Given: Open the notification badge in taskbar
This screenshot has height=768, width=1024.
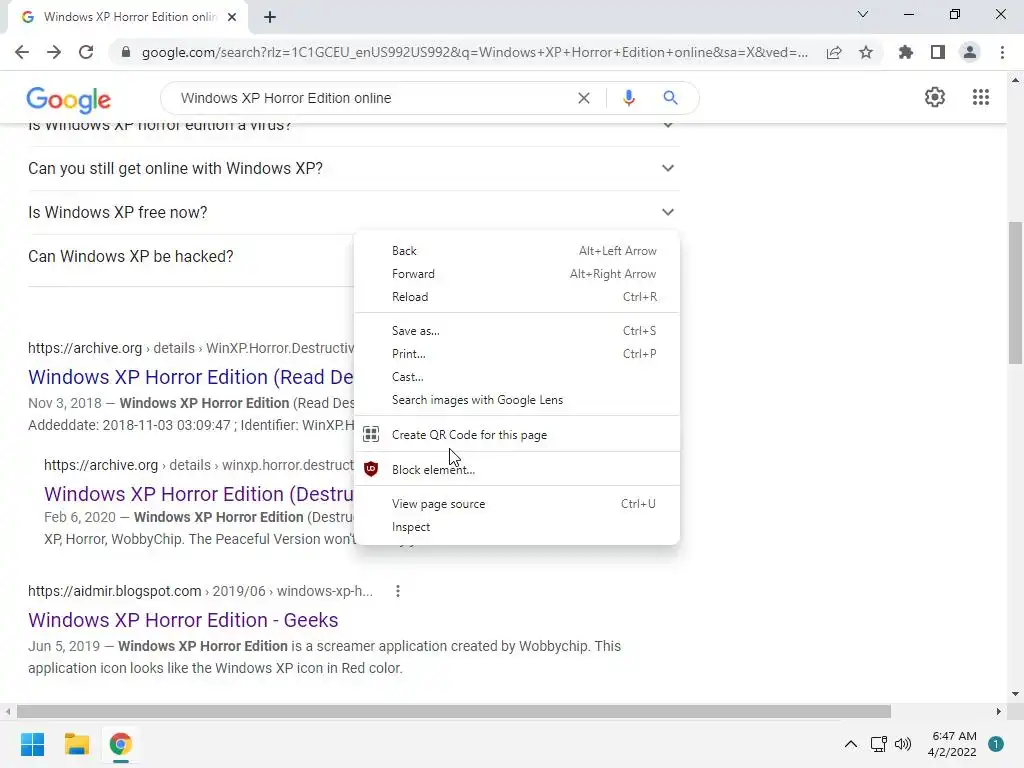Looking at the screenshot, I should tap(995, 744).
